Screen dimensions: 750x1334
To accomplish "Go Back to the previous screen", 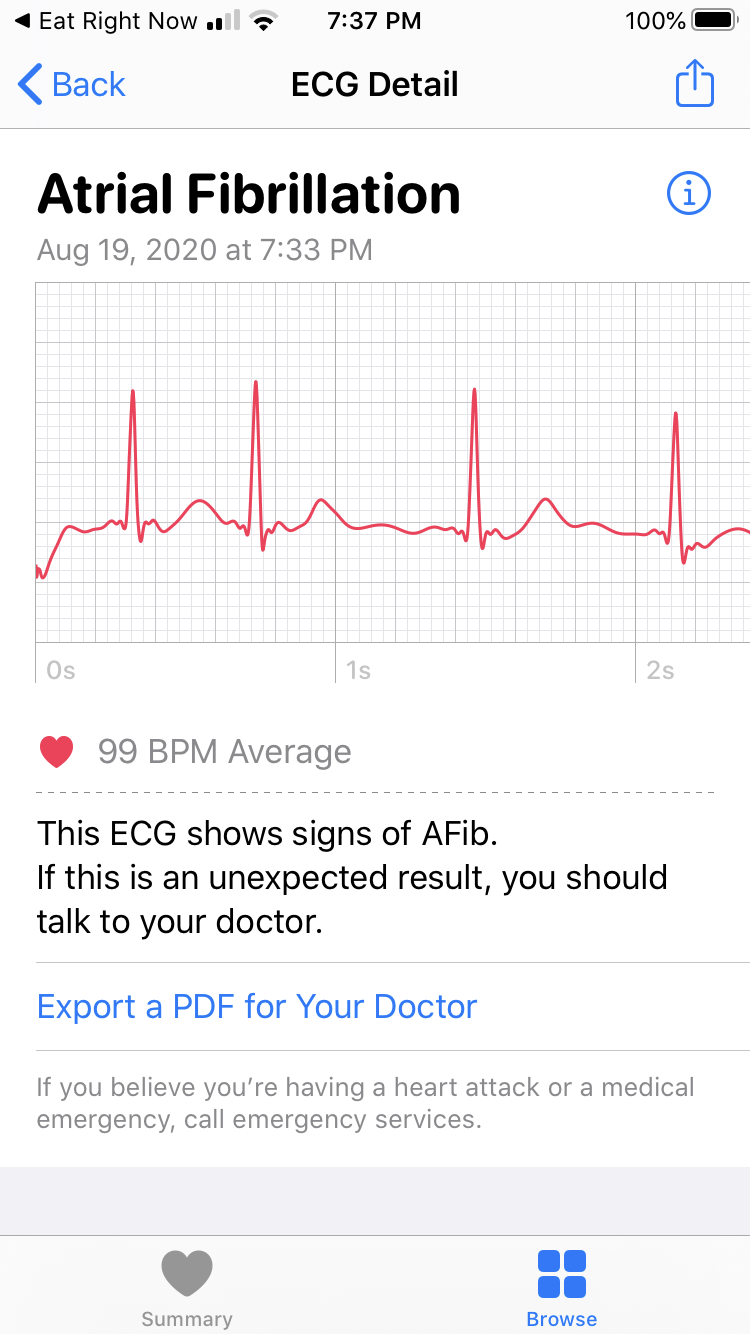I will tap(72, 85).
